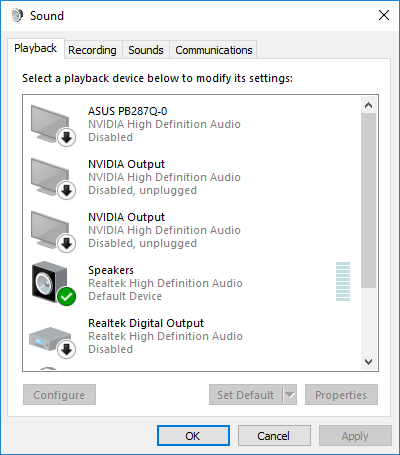Go to the Communications tab

click(x=214, y=50)
